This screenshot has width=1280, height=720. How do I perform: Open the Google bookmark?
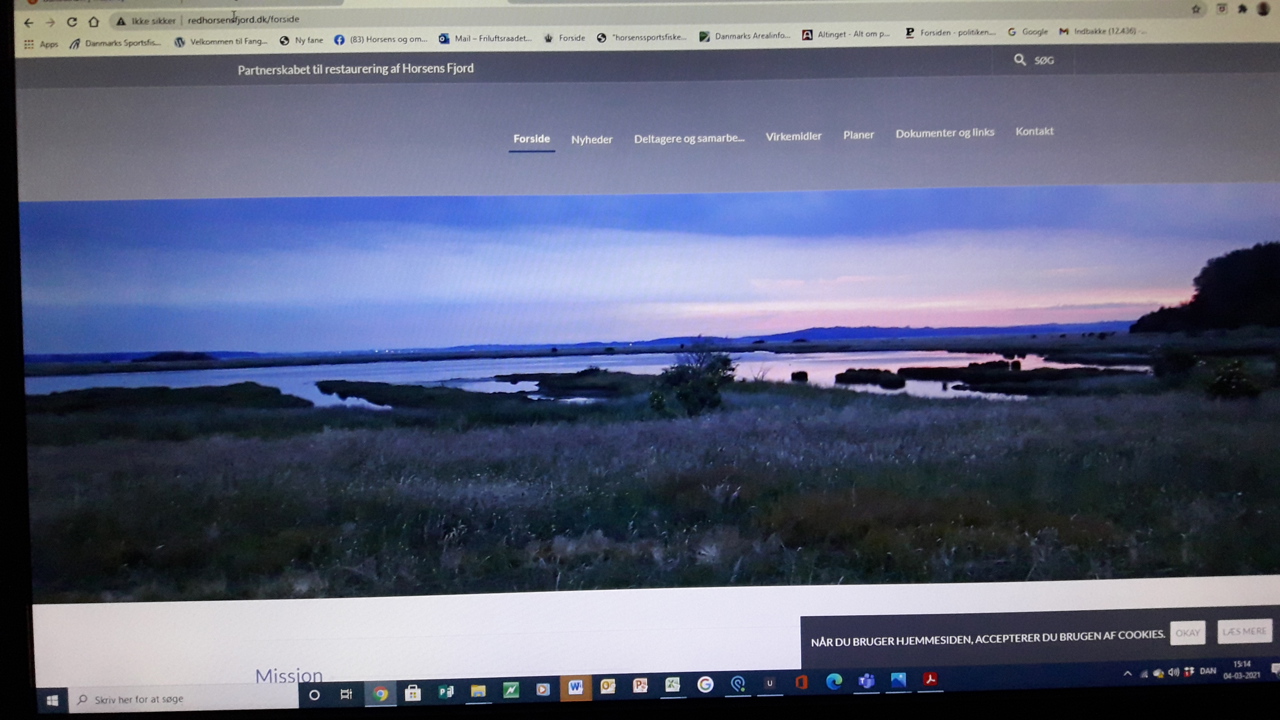pos(1028,32)
